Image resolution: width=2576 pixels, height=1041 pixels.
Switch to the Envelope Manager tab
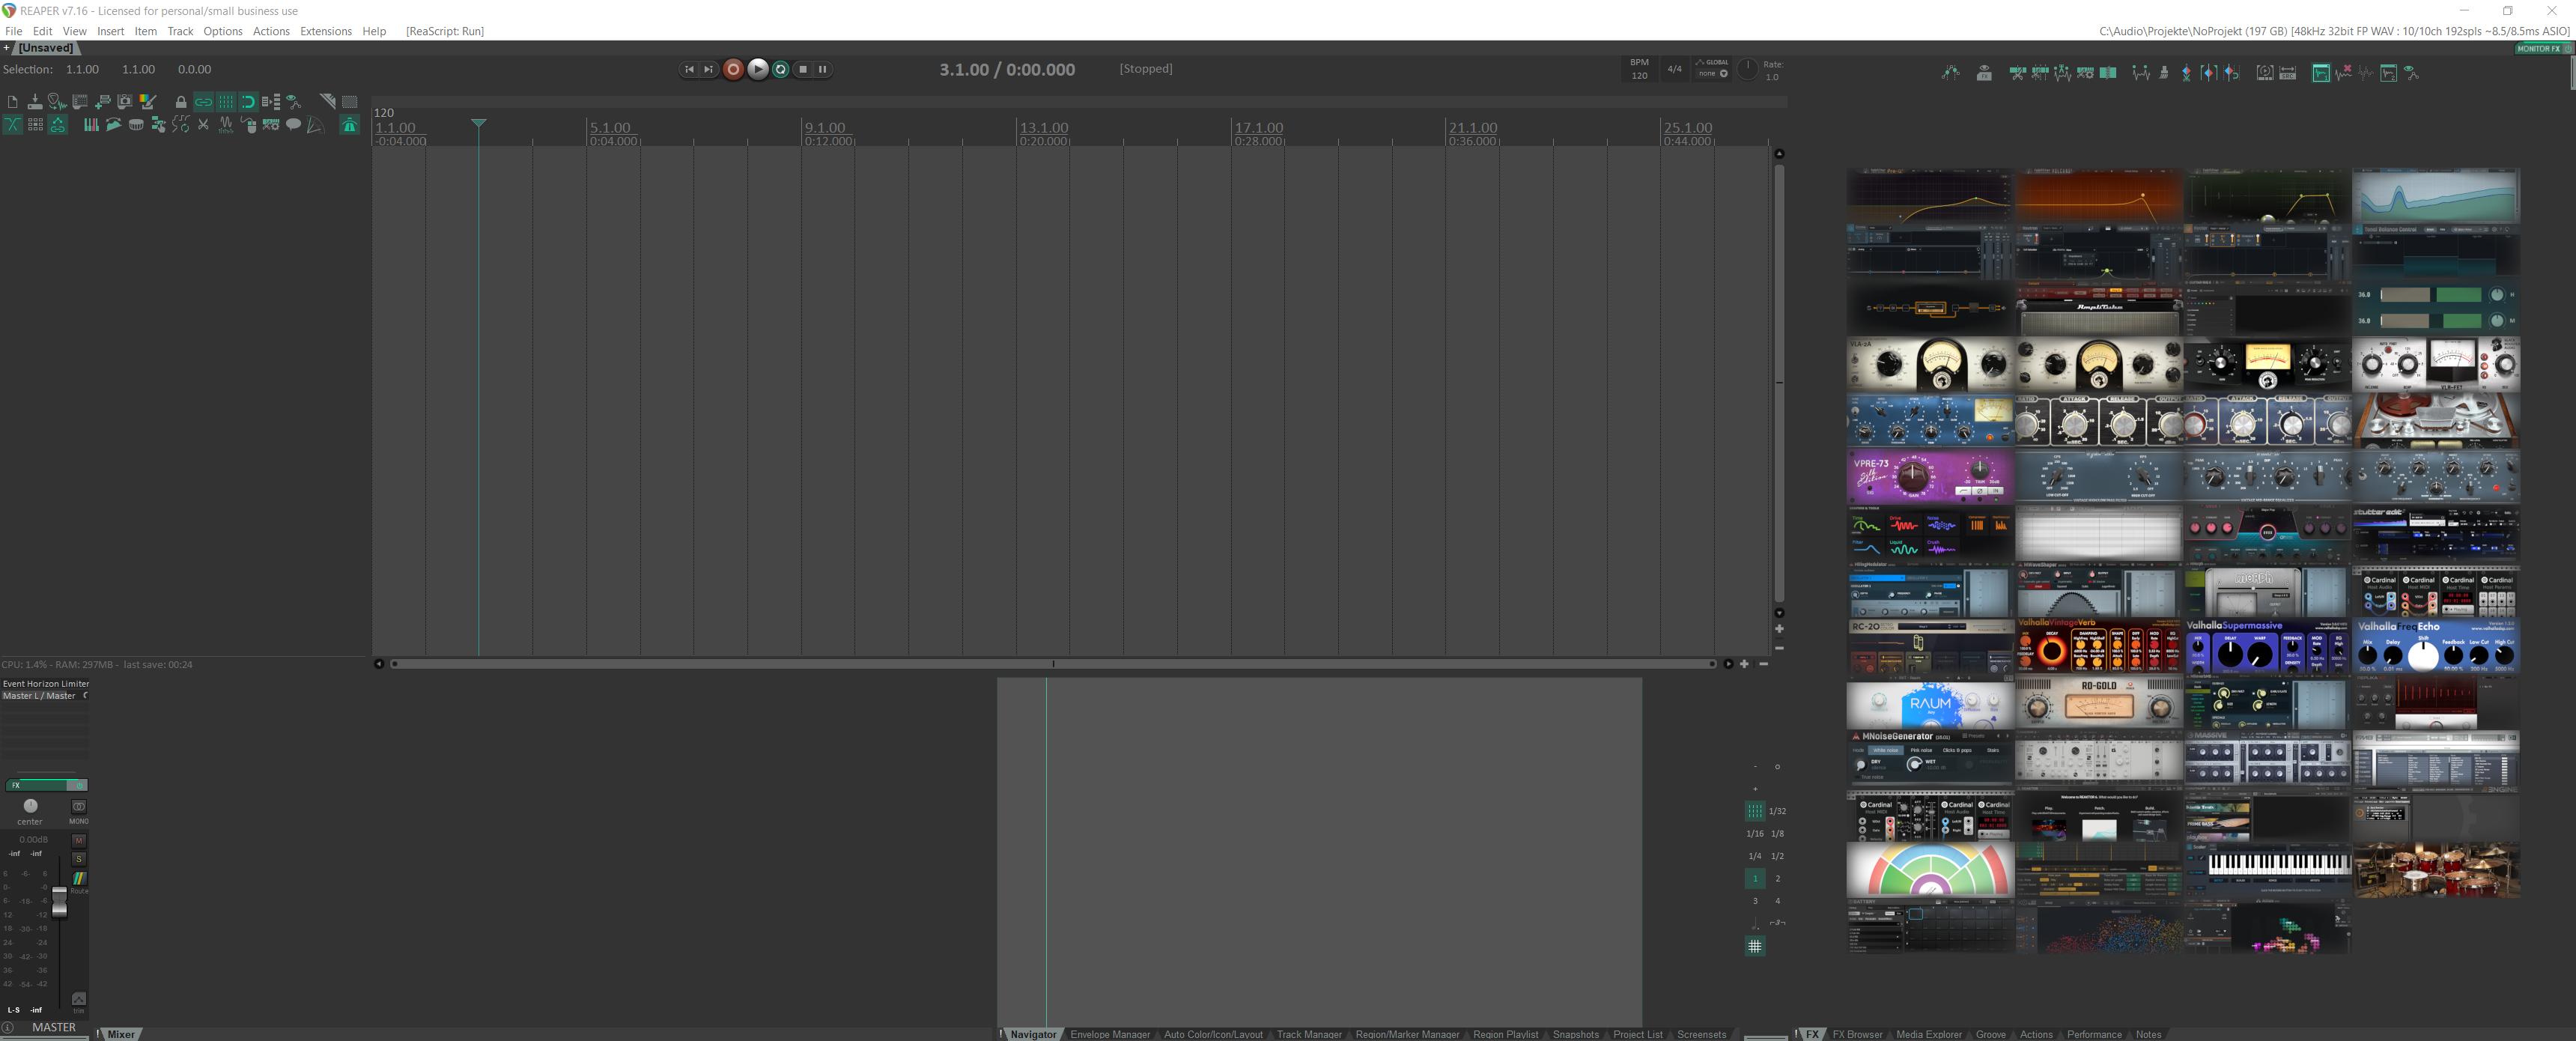point(1109,1034)
